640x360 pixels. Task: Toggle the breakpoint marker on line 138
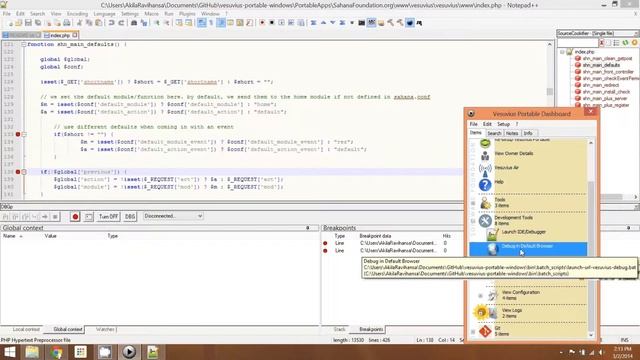tap(18, 172)
